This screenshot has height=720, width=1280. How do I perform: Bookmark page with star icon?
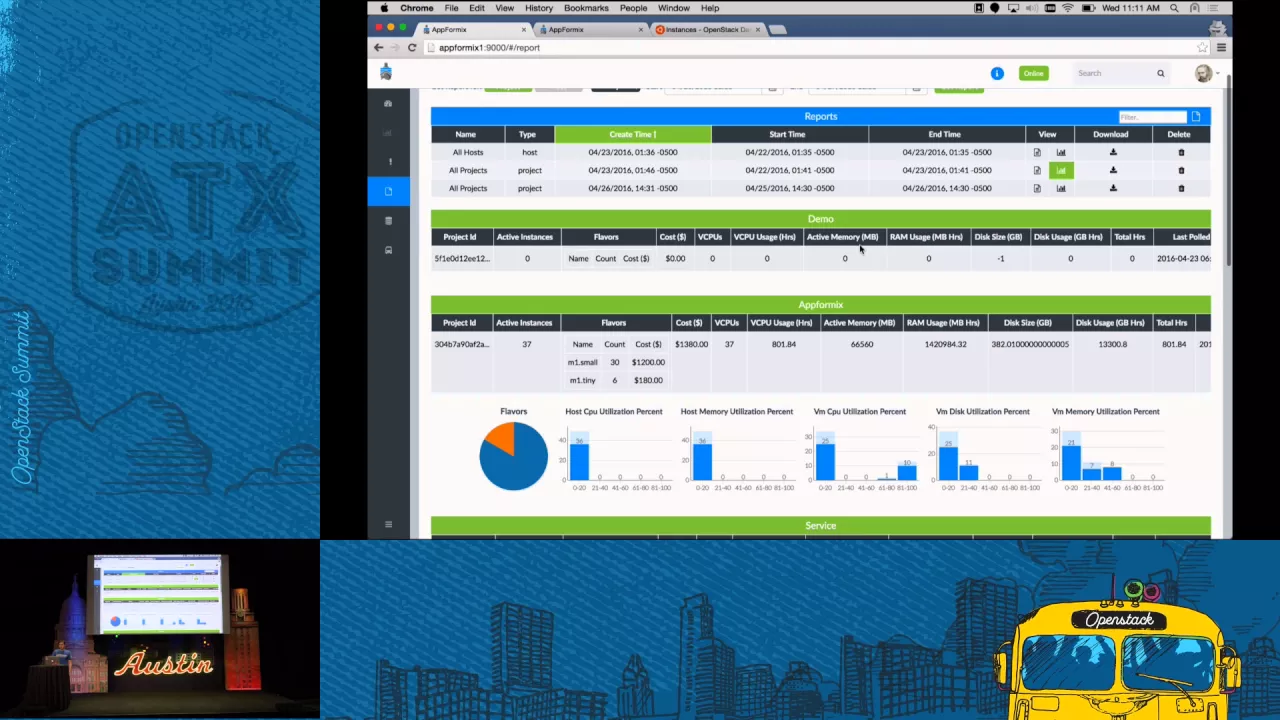tap(1202, 47)
